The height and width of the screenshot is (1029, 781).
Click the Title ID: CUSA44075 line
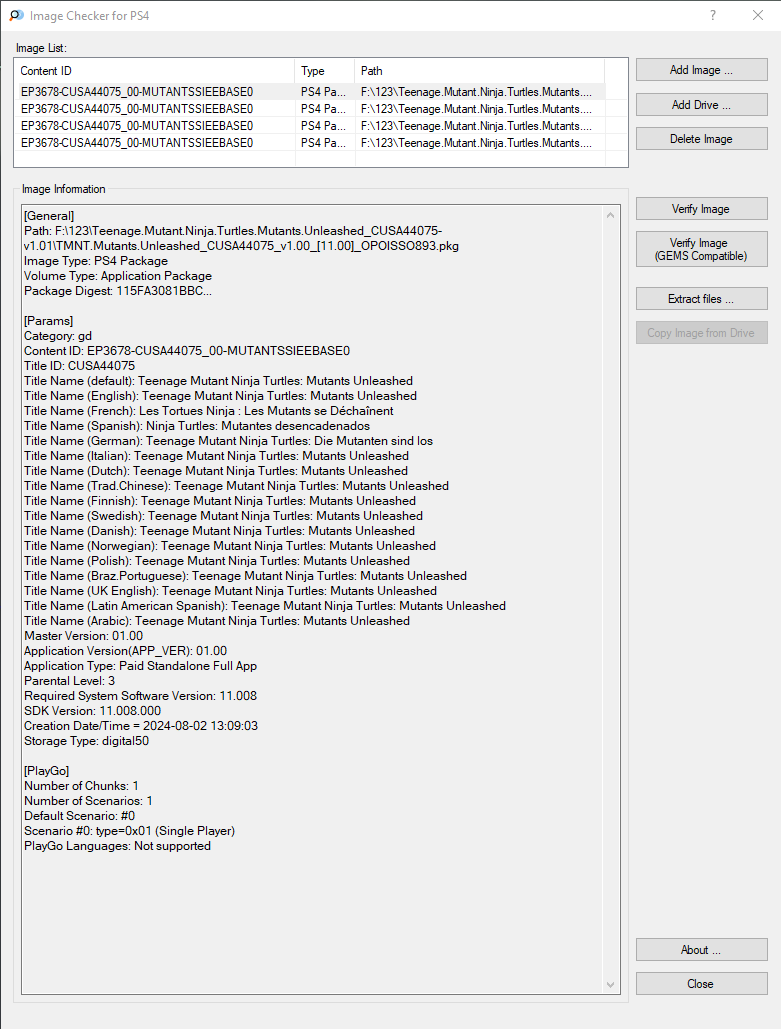(x=79, y=366)
